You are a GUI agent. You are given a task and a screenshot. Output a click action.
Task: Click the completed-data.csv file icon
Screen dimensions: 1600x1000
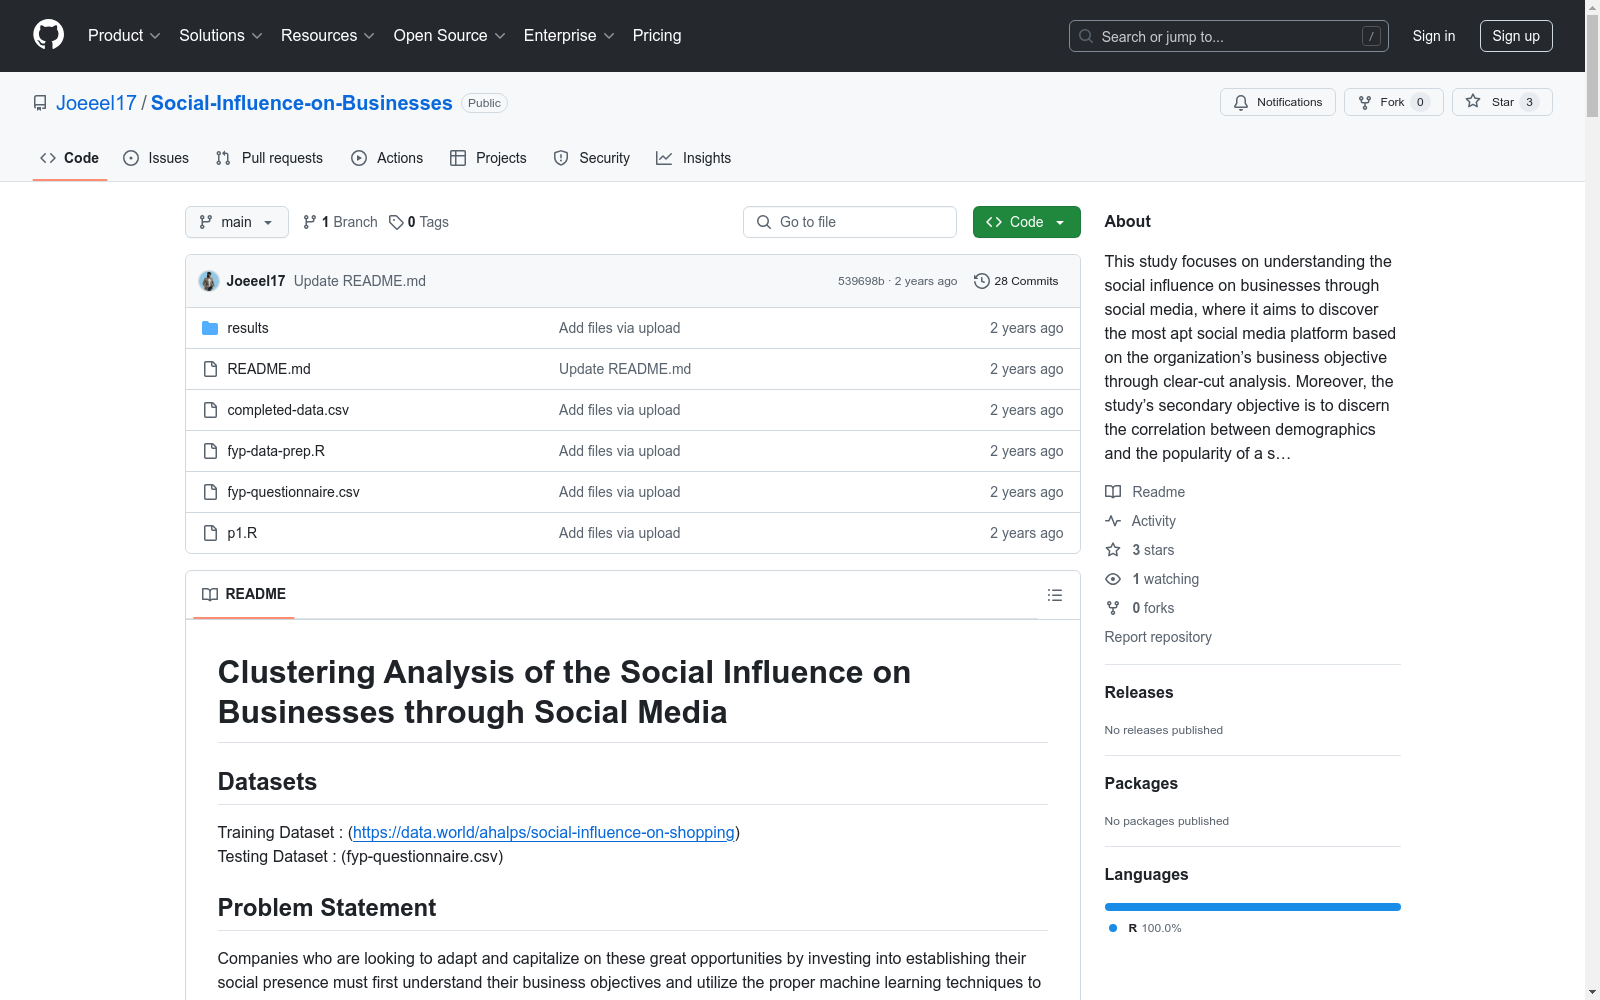(x=210, y=410)
